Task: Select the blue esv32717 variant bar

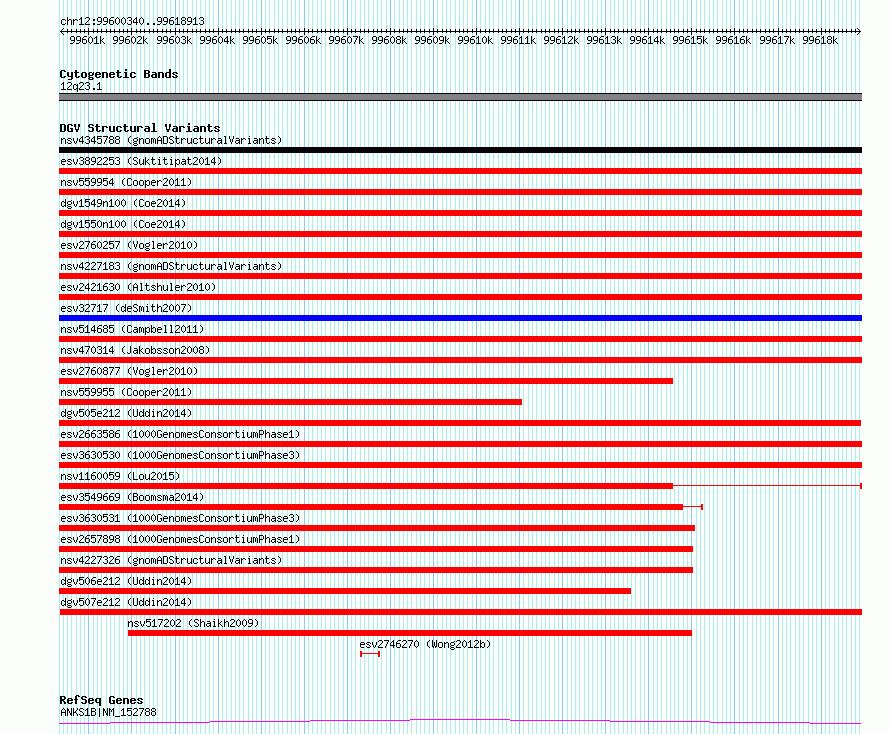Action: [x=460, y=318]
